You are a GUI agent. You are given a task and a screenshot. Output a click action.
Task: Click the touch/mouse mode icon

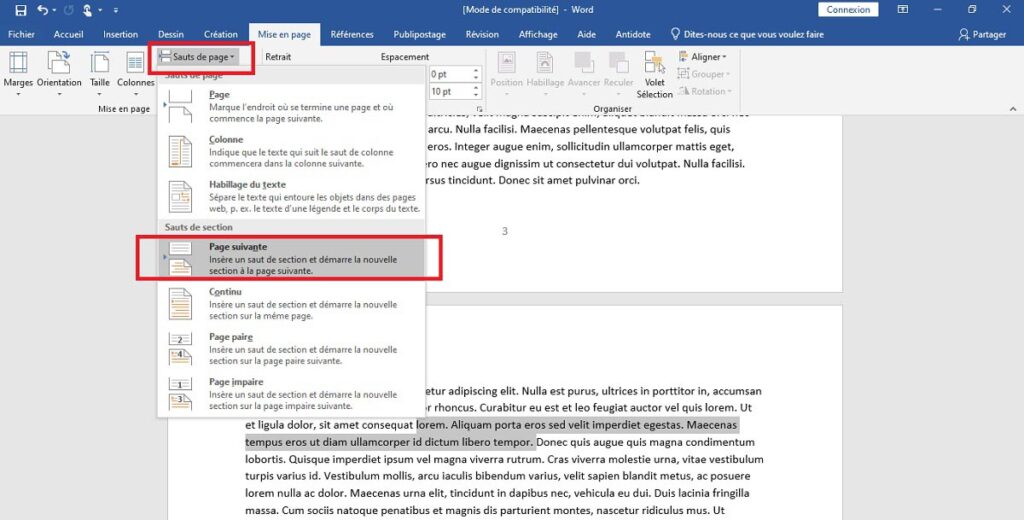tap(90, 10)
